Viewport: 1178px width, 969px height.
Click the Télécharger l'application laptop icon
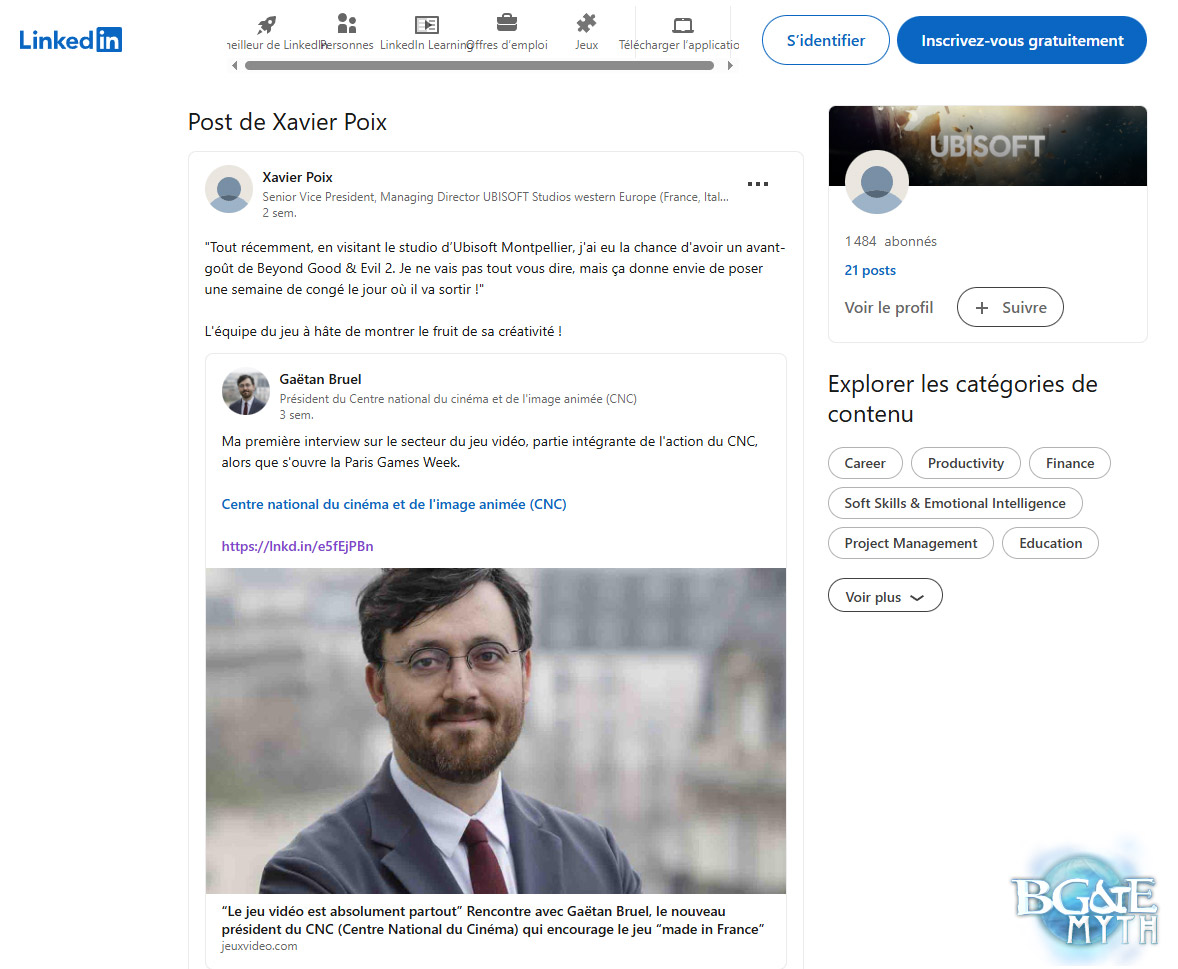[683, 25]
